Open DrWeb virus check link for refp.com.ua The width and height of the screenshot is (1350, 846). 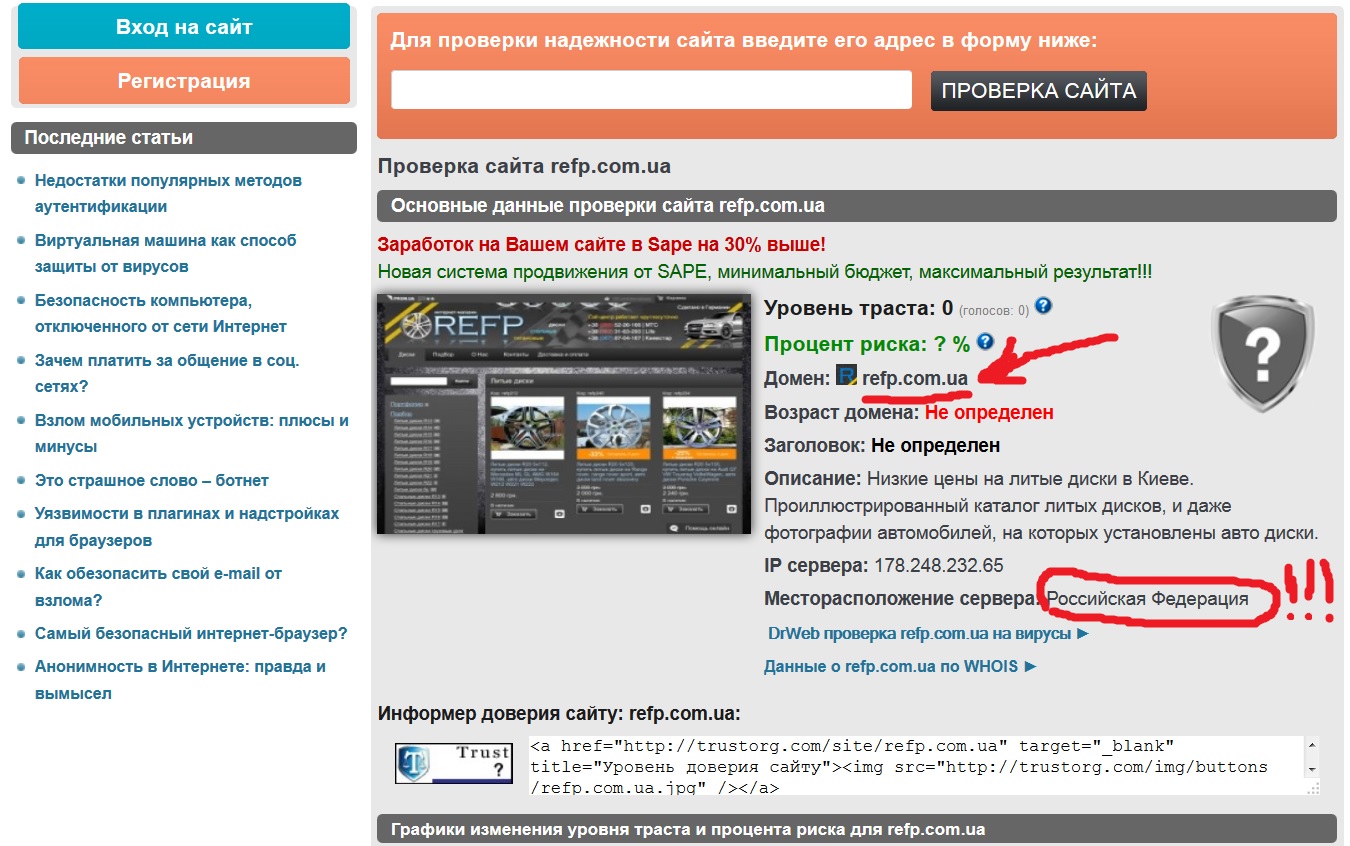pos(927,633)
